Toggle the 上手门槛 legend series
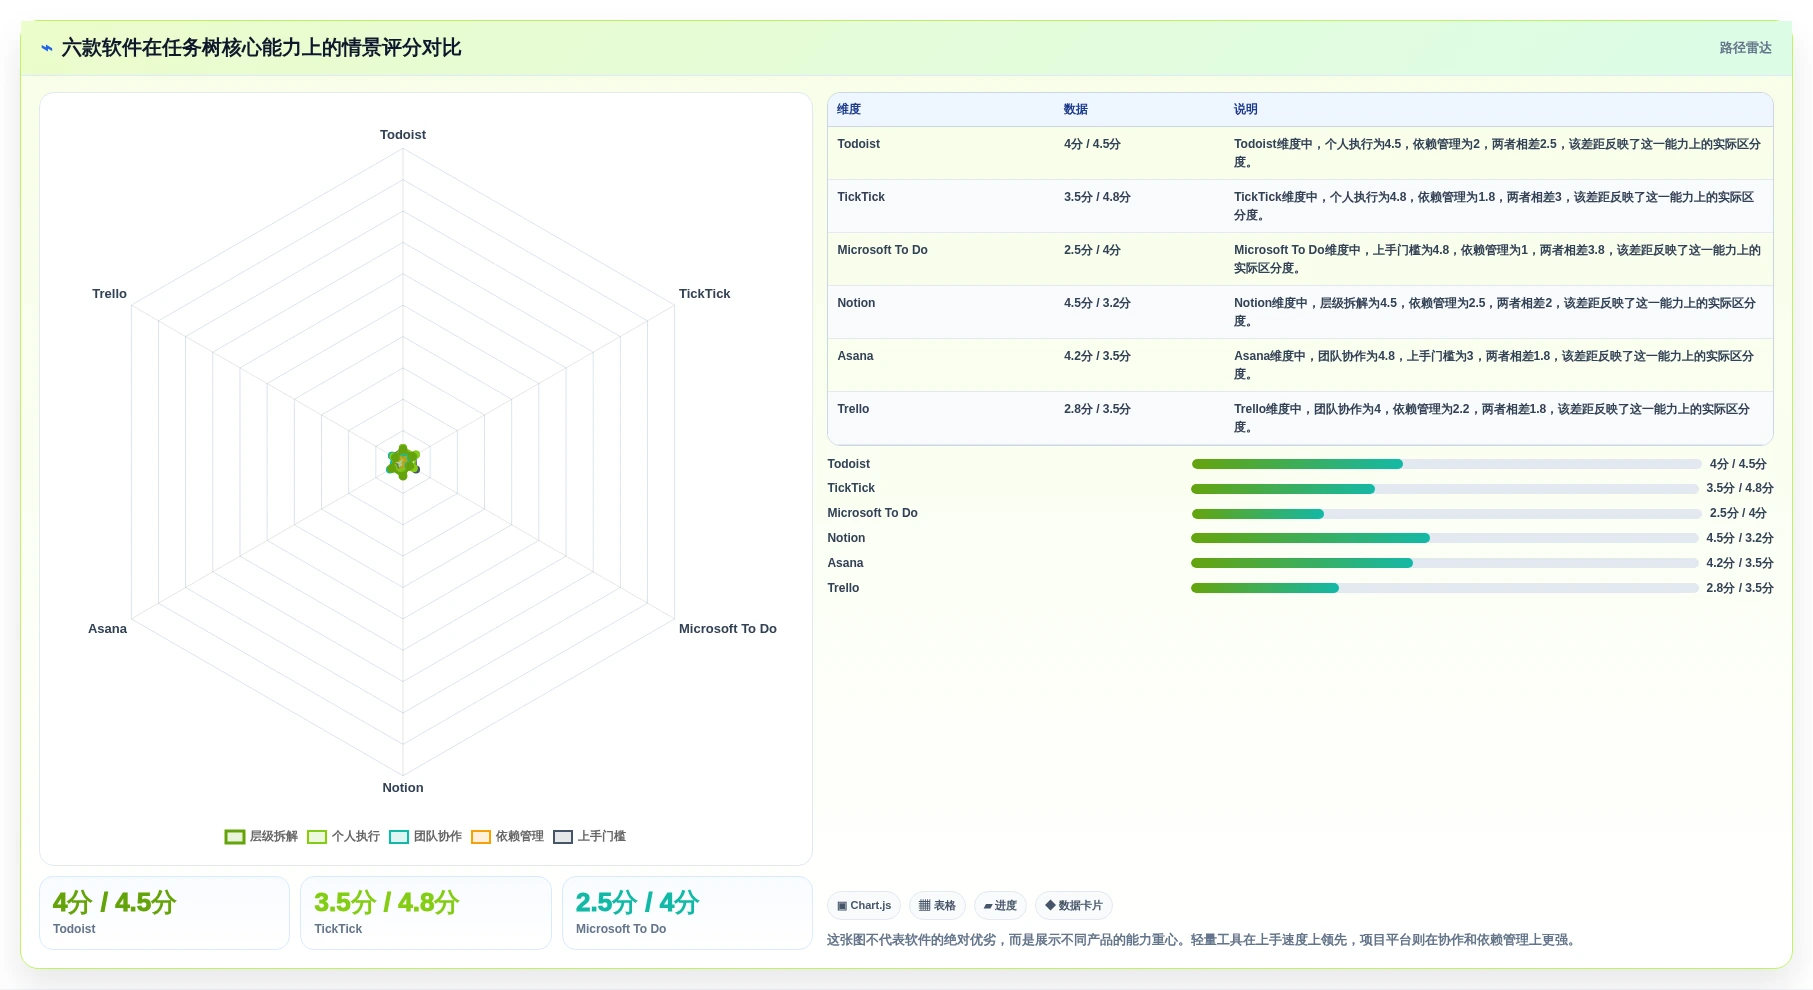This screenshot has width=1813, height=990. tap(590, 836)
